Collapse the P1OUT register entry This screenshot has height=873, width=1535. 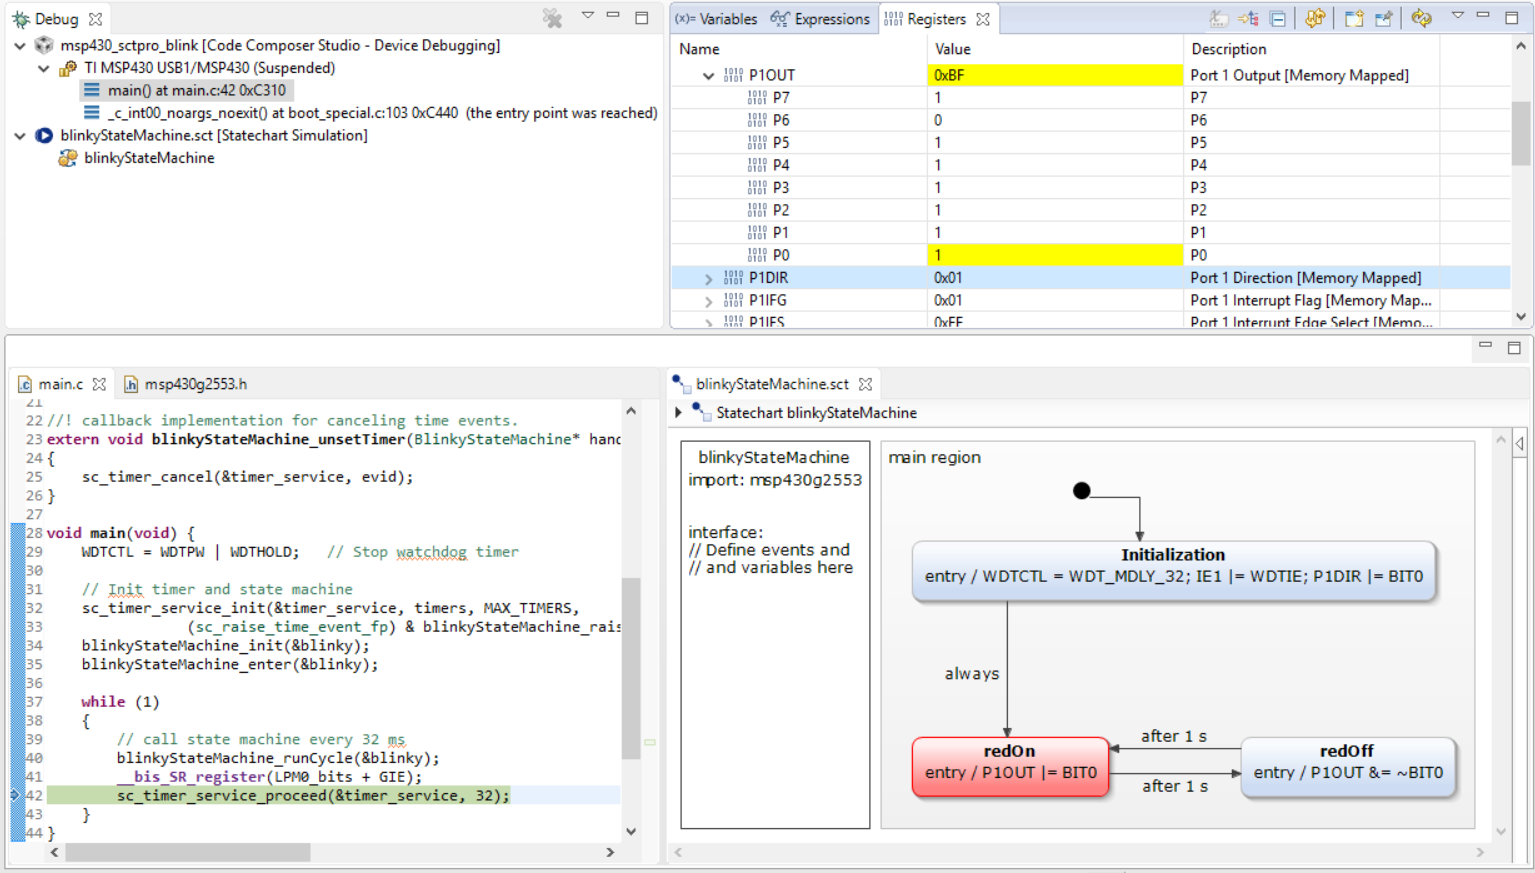709,75
